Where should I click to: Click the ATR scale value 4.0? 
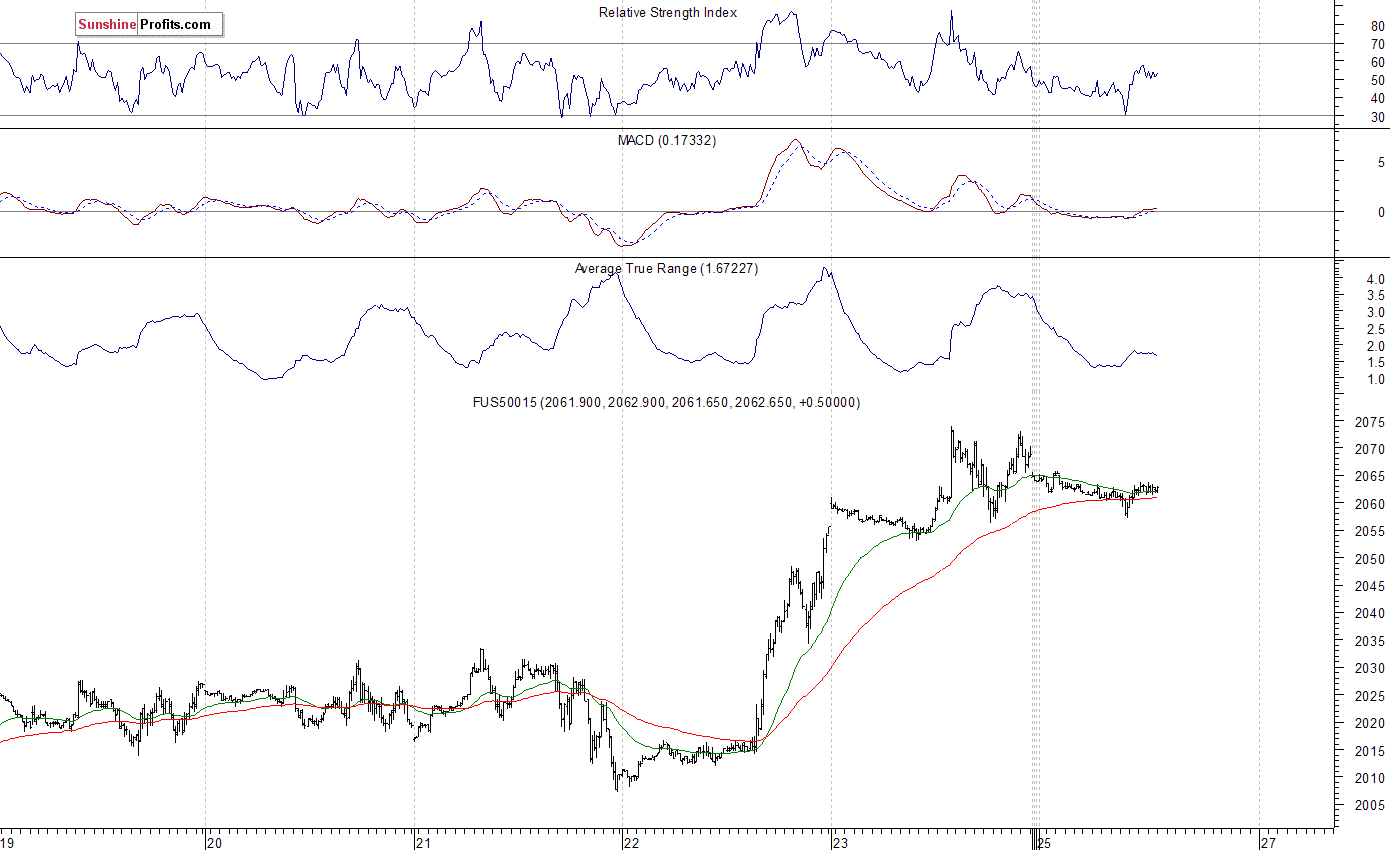tap(1375, 280)
